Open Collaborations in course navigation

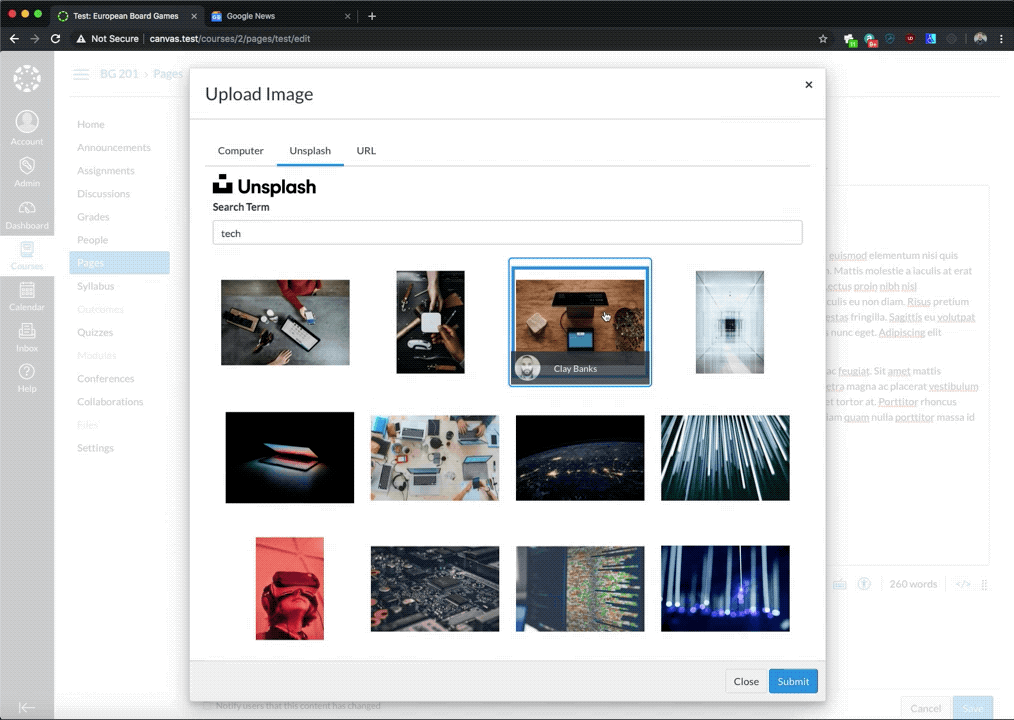[x=110, y=402]
